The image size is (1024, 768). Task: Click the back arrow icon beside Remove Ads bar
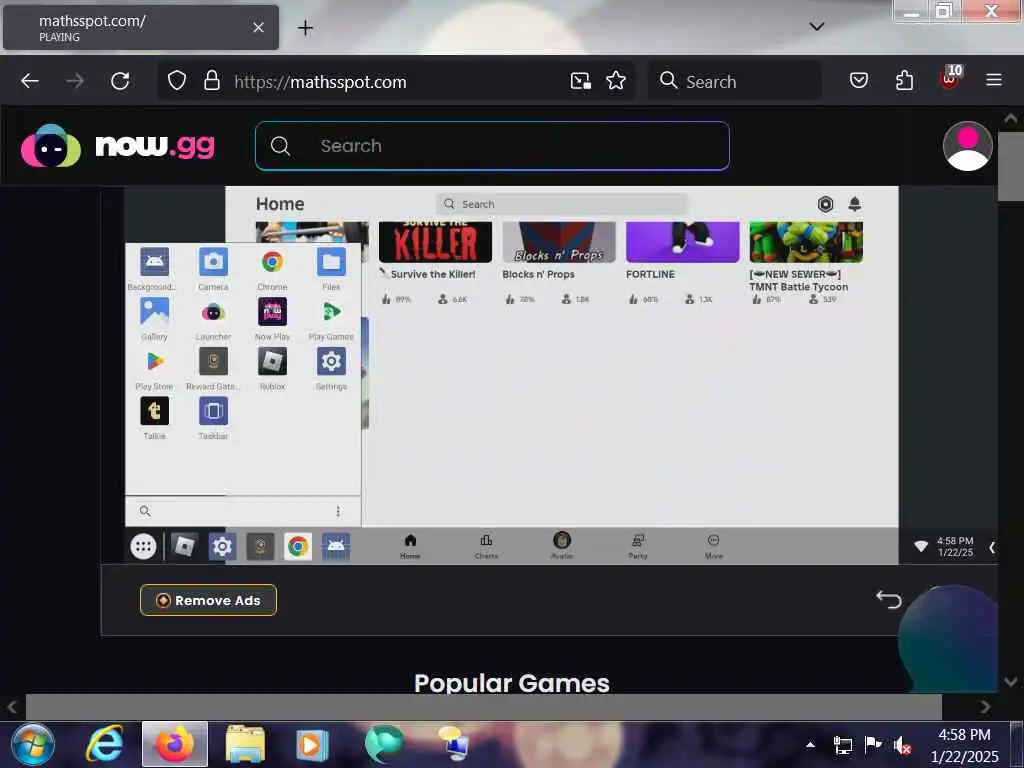click(888, 599)
